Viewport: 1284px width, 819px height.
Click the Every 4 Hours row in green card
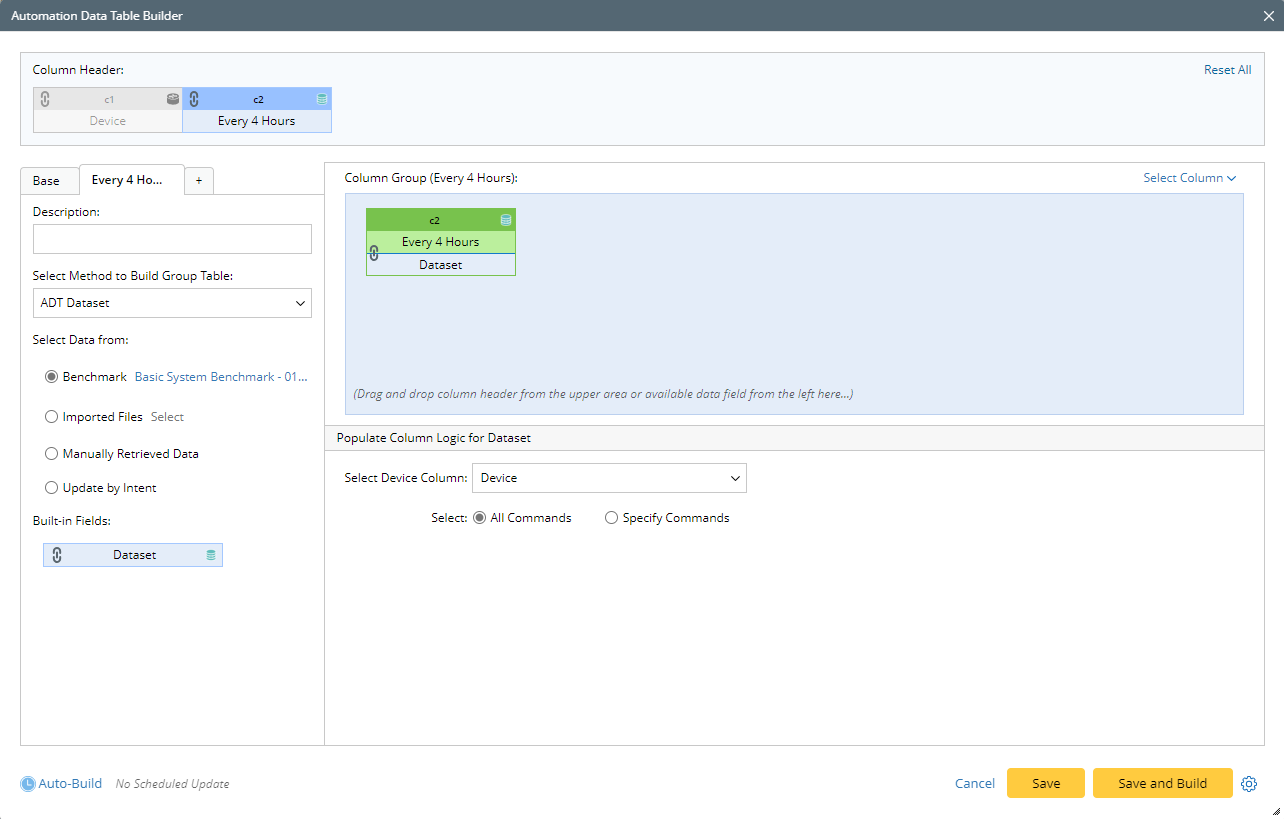[x=441, y=242]
